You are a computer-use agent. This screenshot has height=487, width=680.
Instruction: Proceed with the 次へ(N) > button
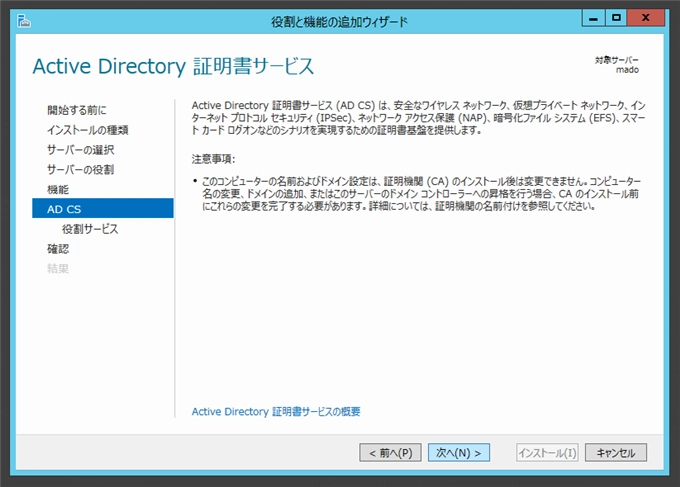(459, 453)
